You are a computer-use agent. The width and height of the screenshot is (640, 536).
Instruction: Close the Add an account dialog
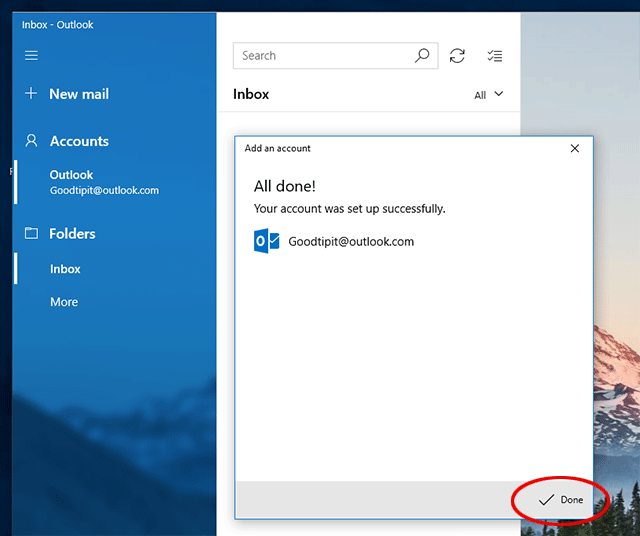coord(575,148)
